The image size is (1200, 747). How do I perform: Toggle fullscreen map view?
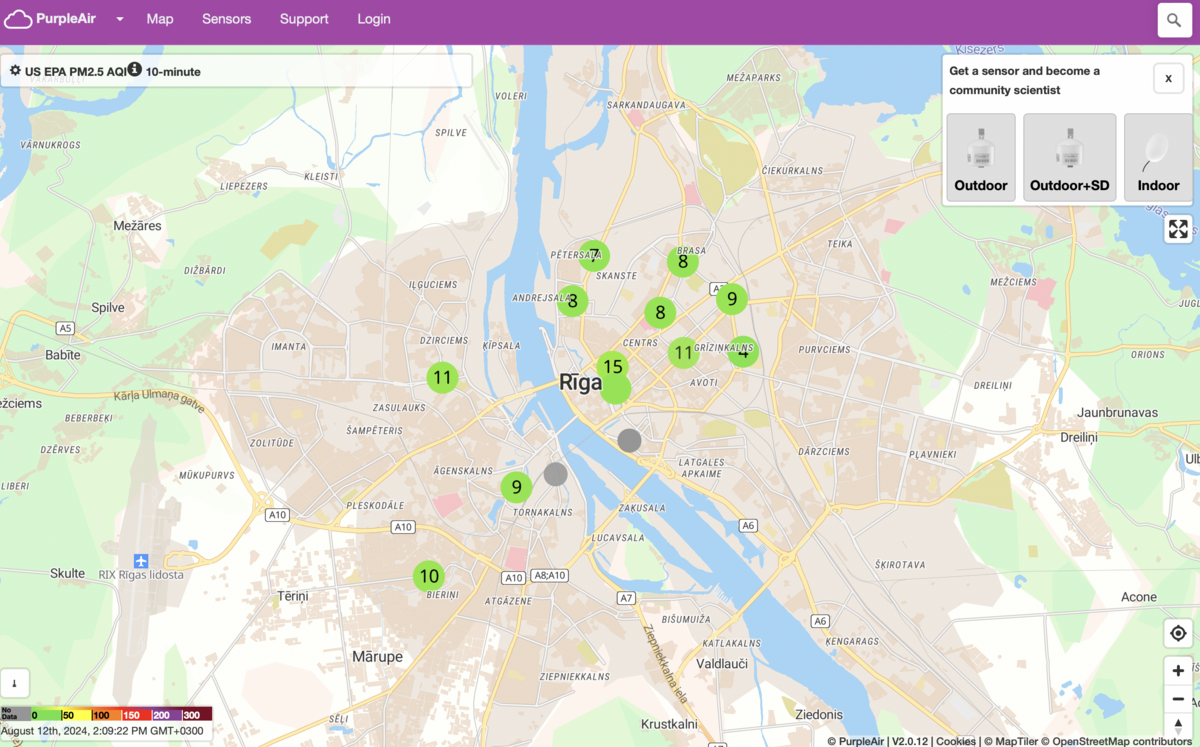point(1178,229)
